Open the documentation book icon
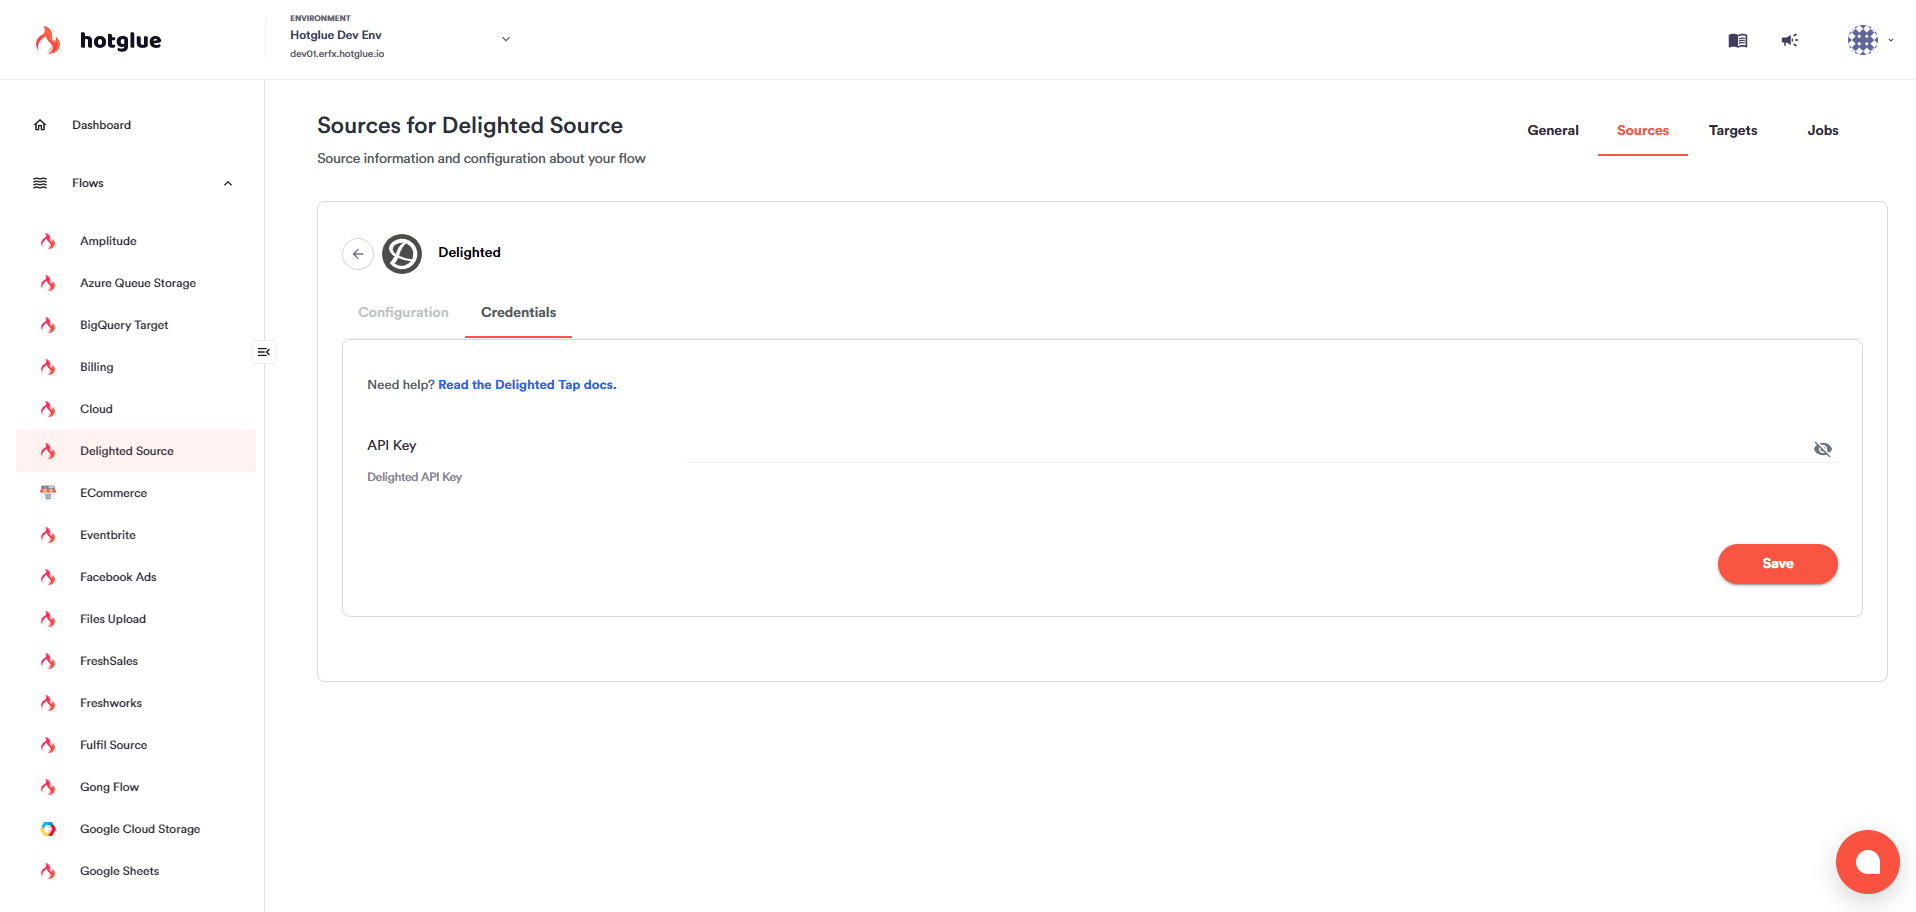1916x912 pixels. click(1738, 40)
